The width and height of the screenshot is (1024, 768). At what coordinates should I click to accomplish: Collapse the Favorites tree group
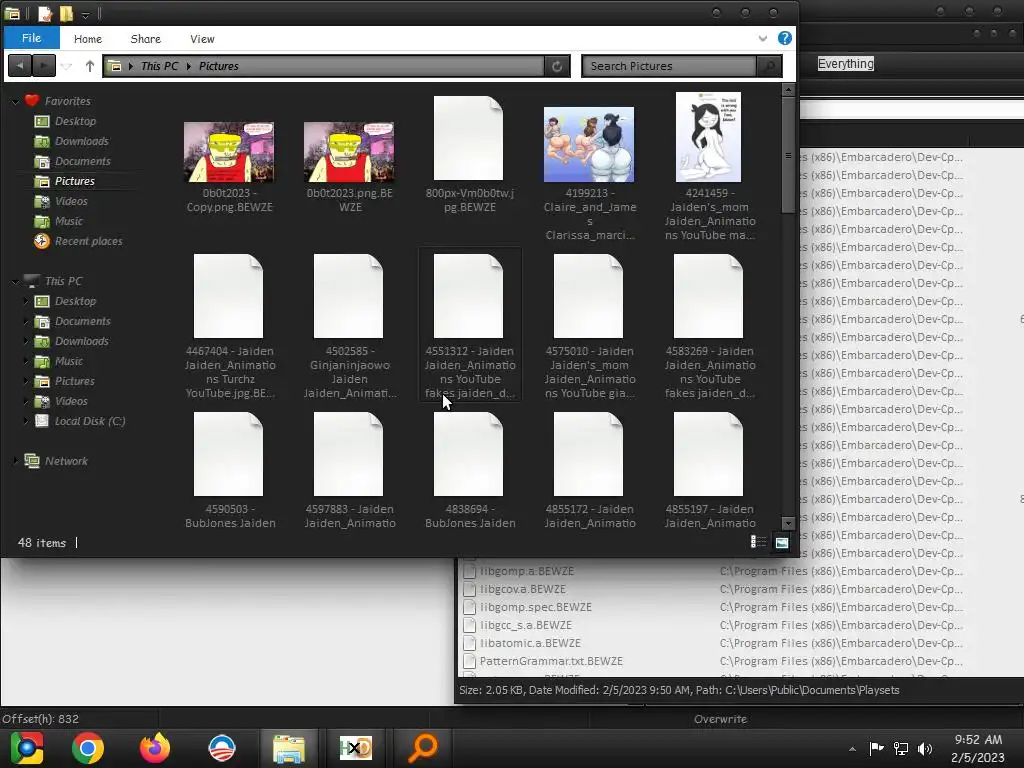coord(15,101)
